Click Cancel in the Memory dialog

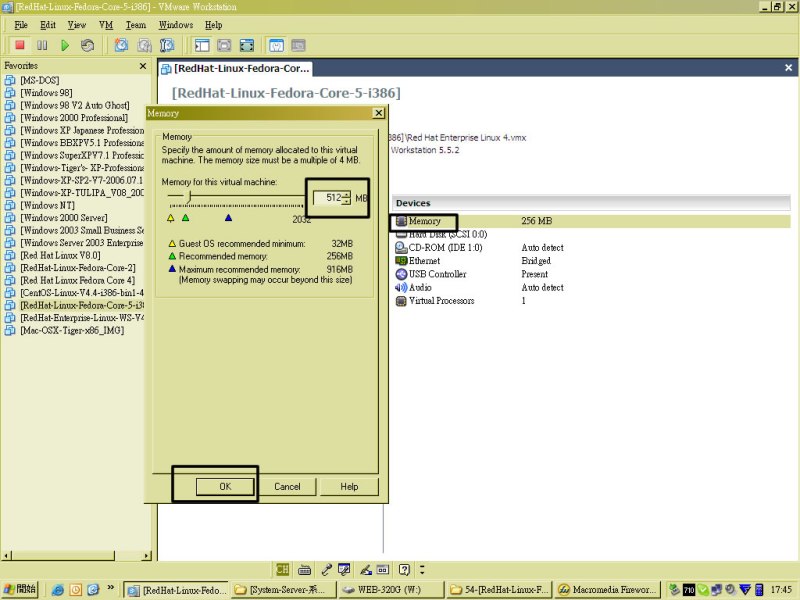click(287, 486)
